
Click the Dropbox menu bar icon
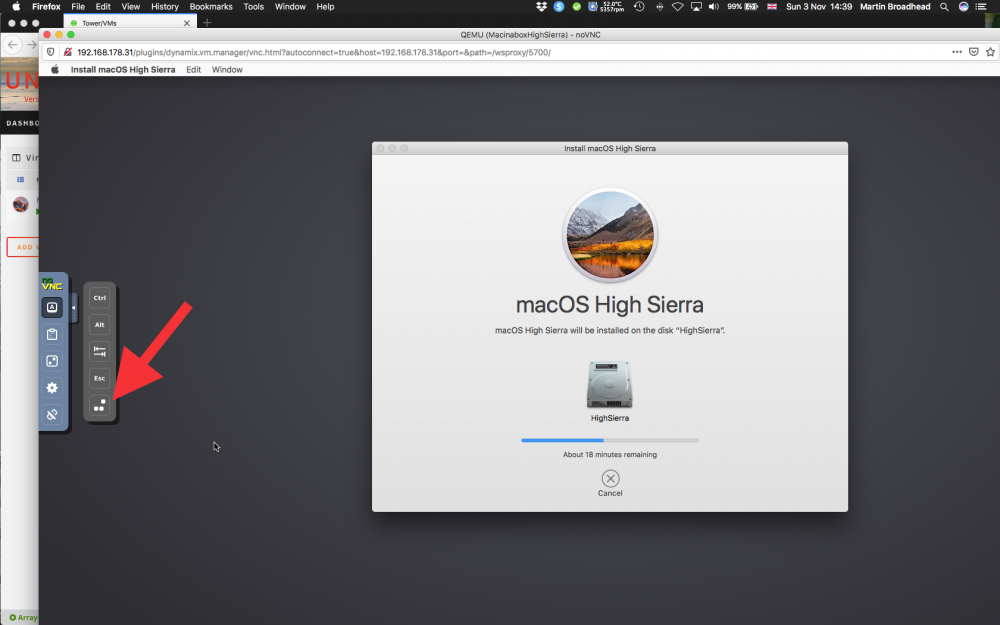[x=541, y=6]
